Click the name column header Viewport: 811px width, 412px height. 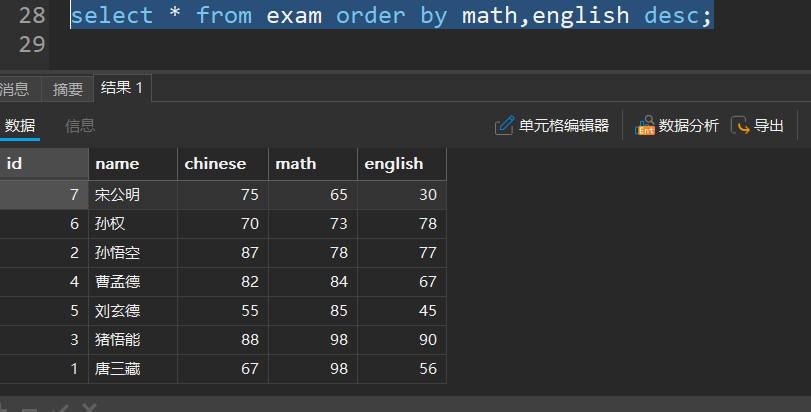(x=133, y=164)
